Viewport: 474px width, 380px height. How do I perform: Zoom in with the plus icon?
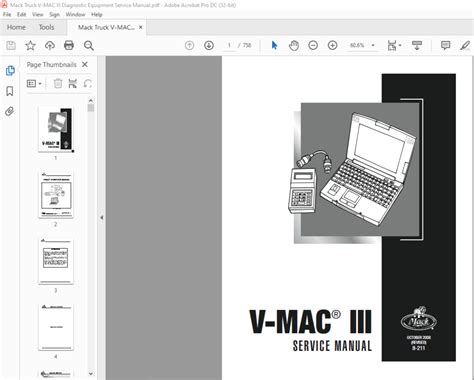click(x=332, y=45)
